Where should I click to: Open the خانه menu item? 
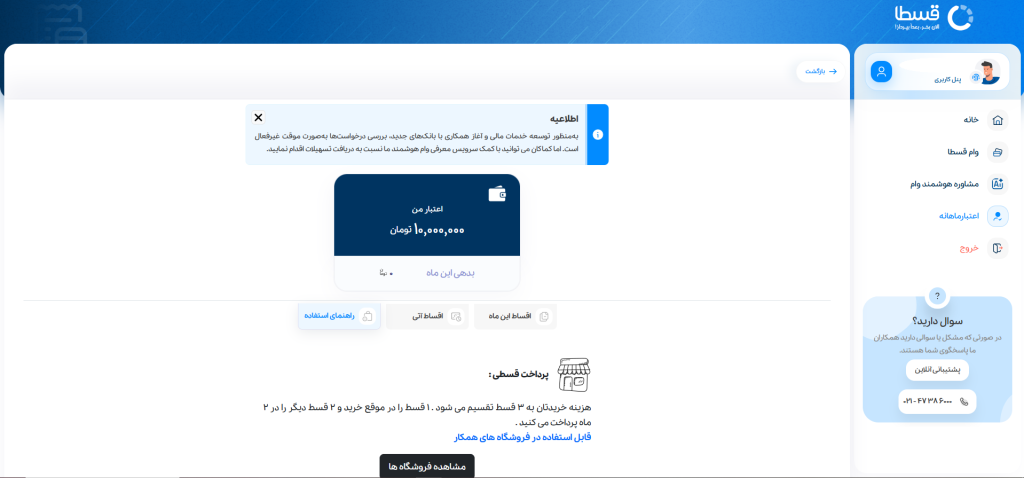point(970,120)
